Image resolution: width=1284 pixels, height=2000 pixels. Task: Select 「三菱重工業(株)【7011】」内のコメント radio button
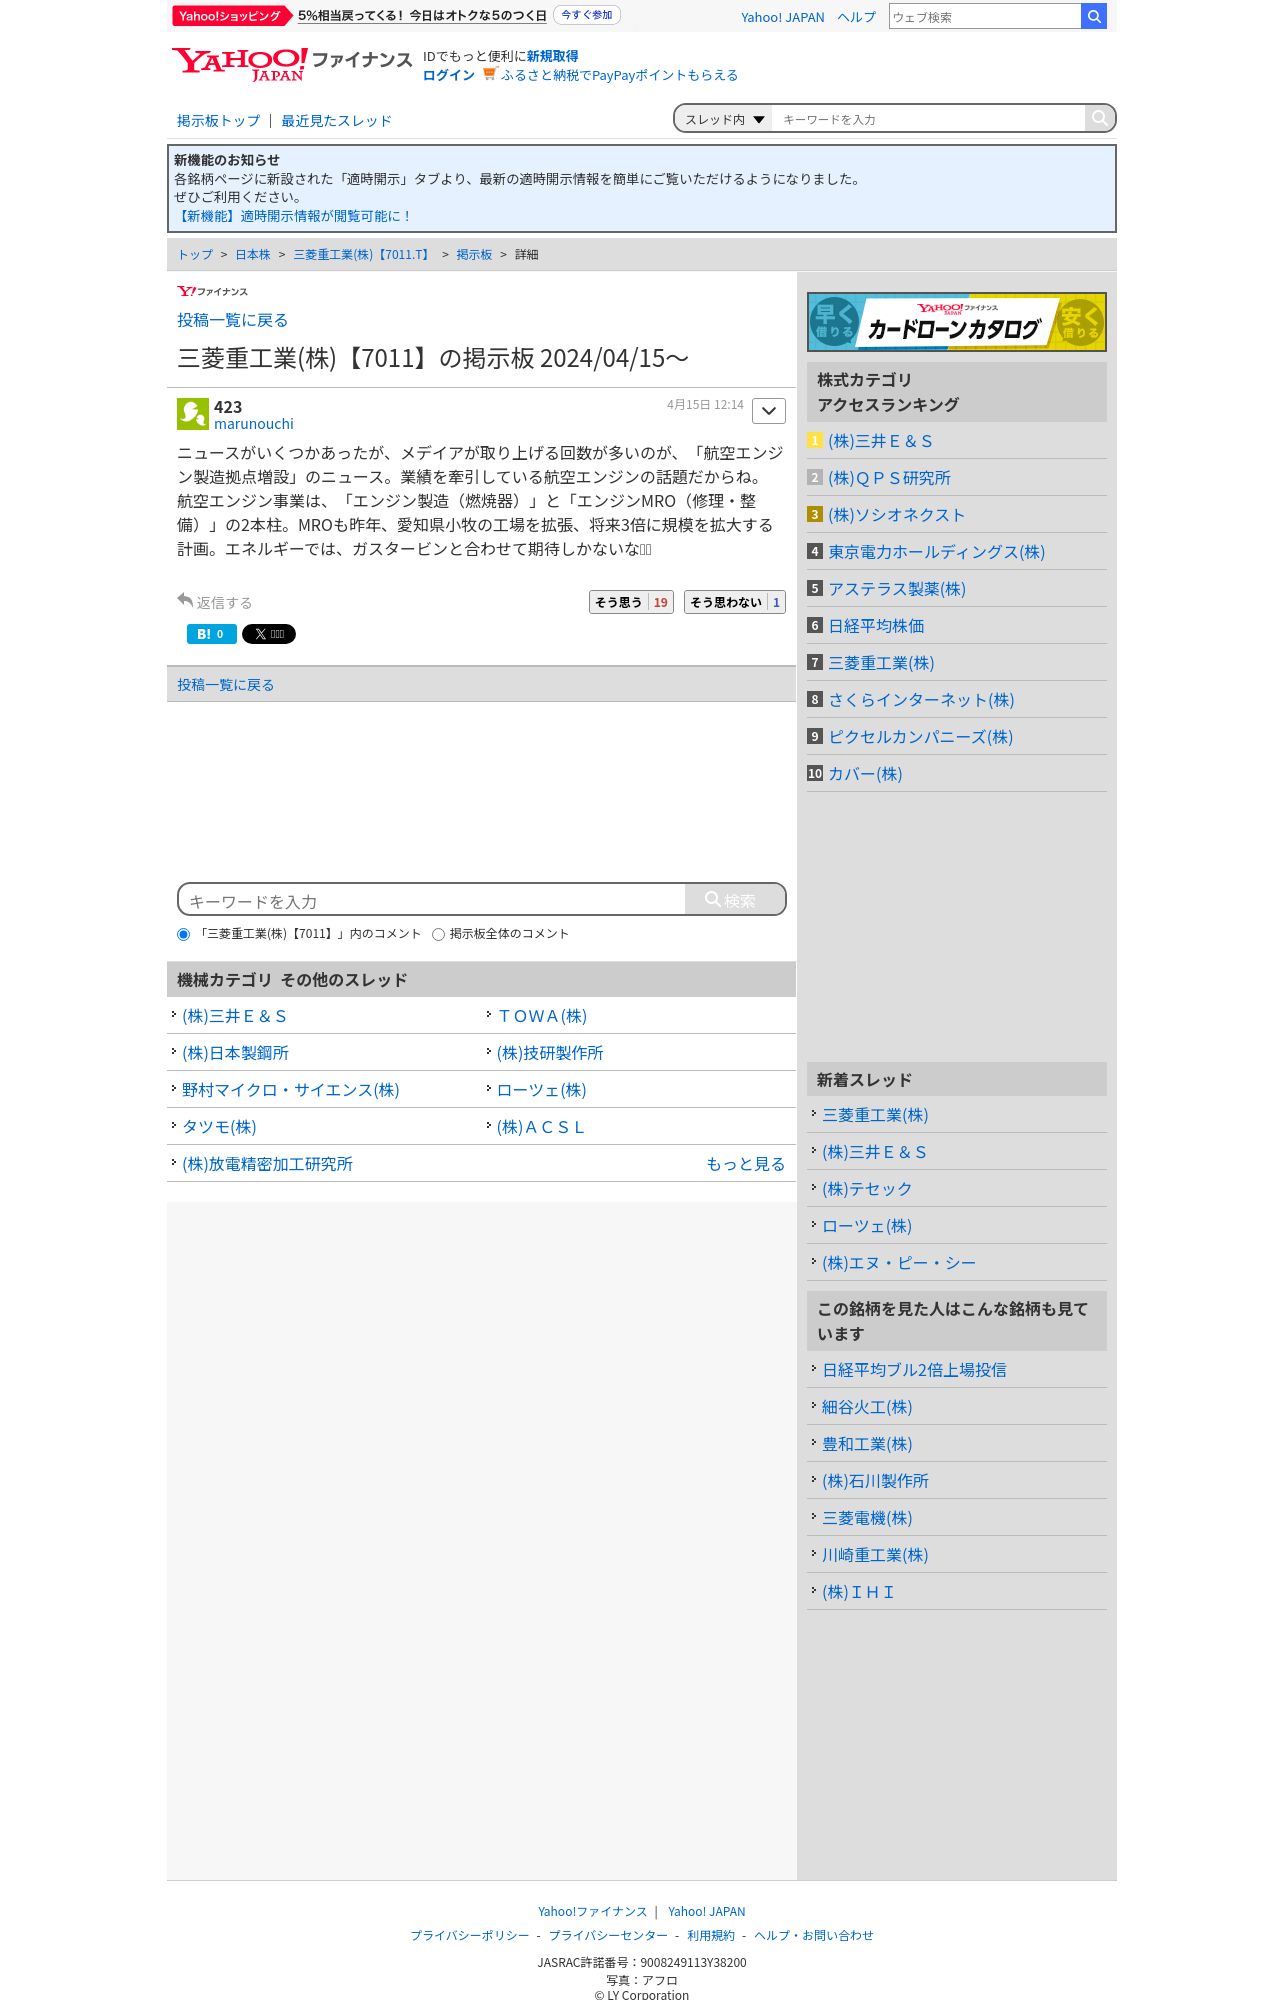coord(183,934)
